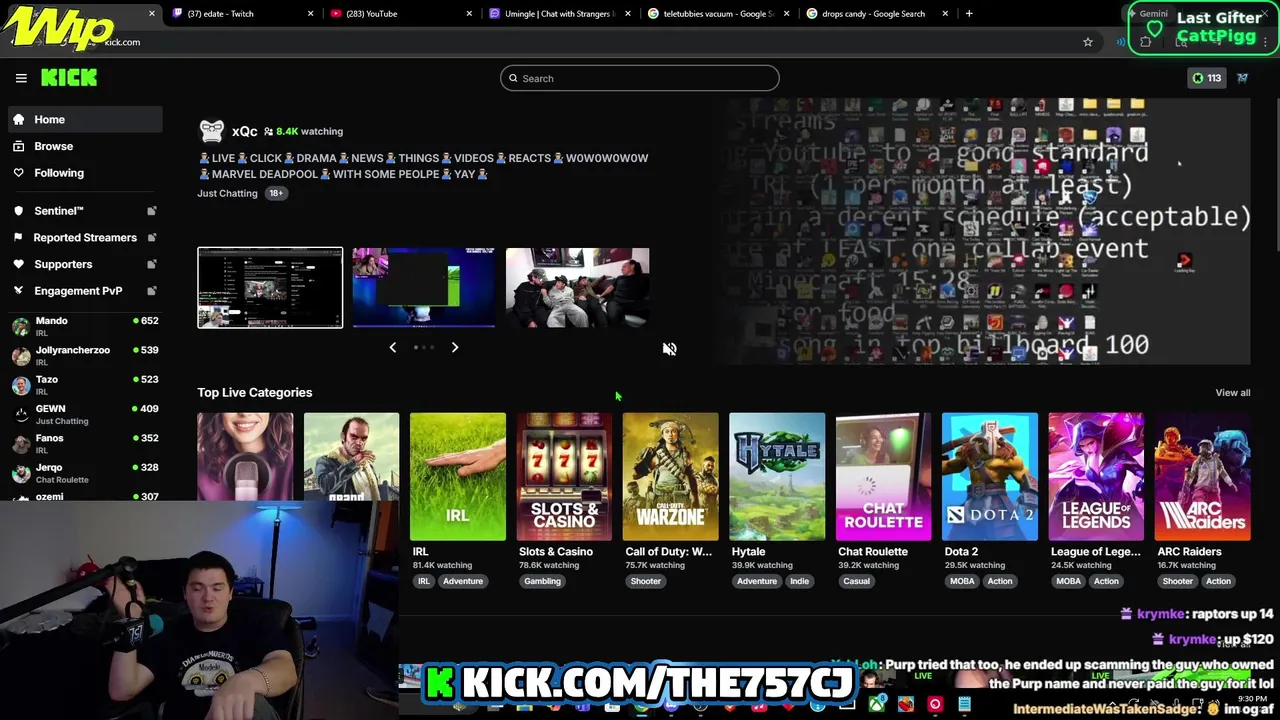Open the Grand Theft Auto category card
This screenshot has height=720, width=1280.
(x=351, y=456)
